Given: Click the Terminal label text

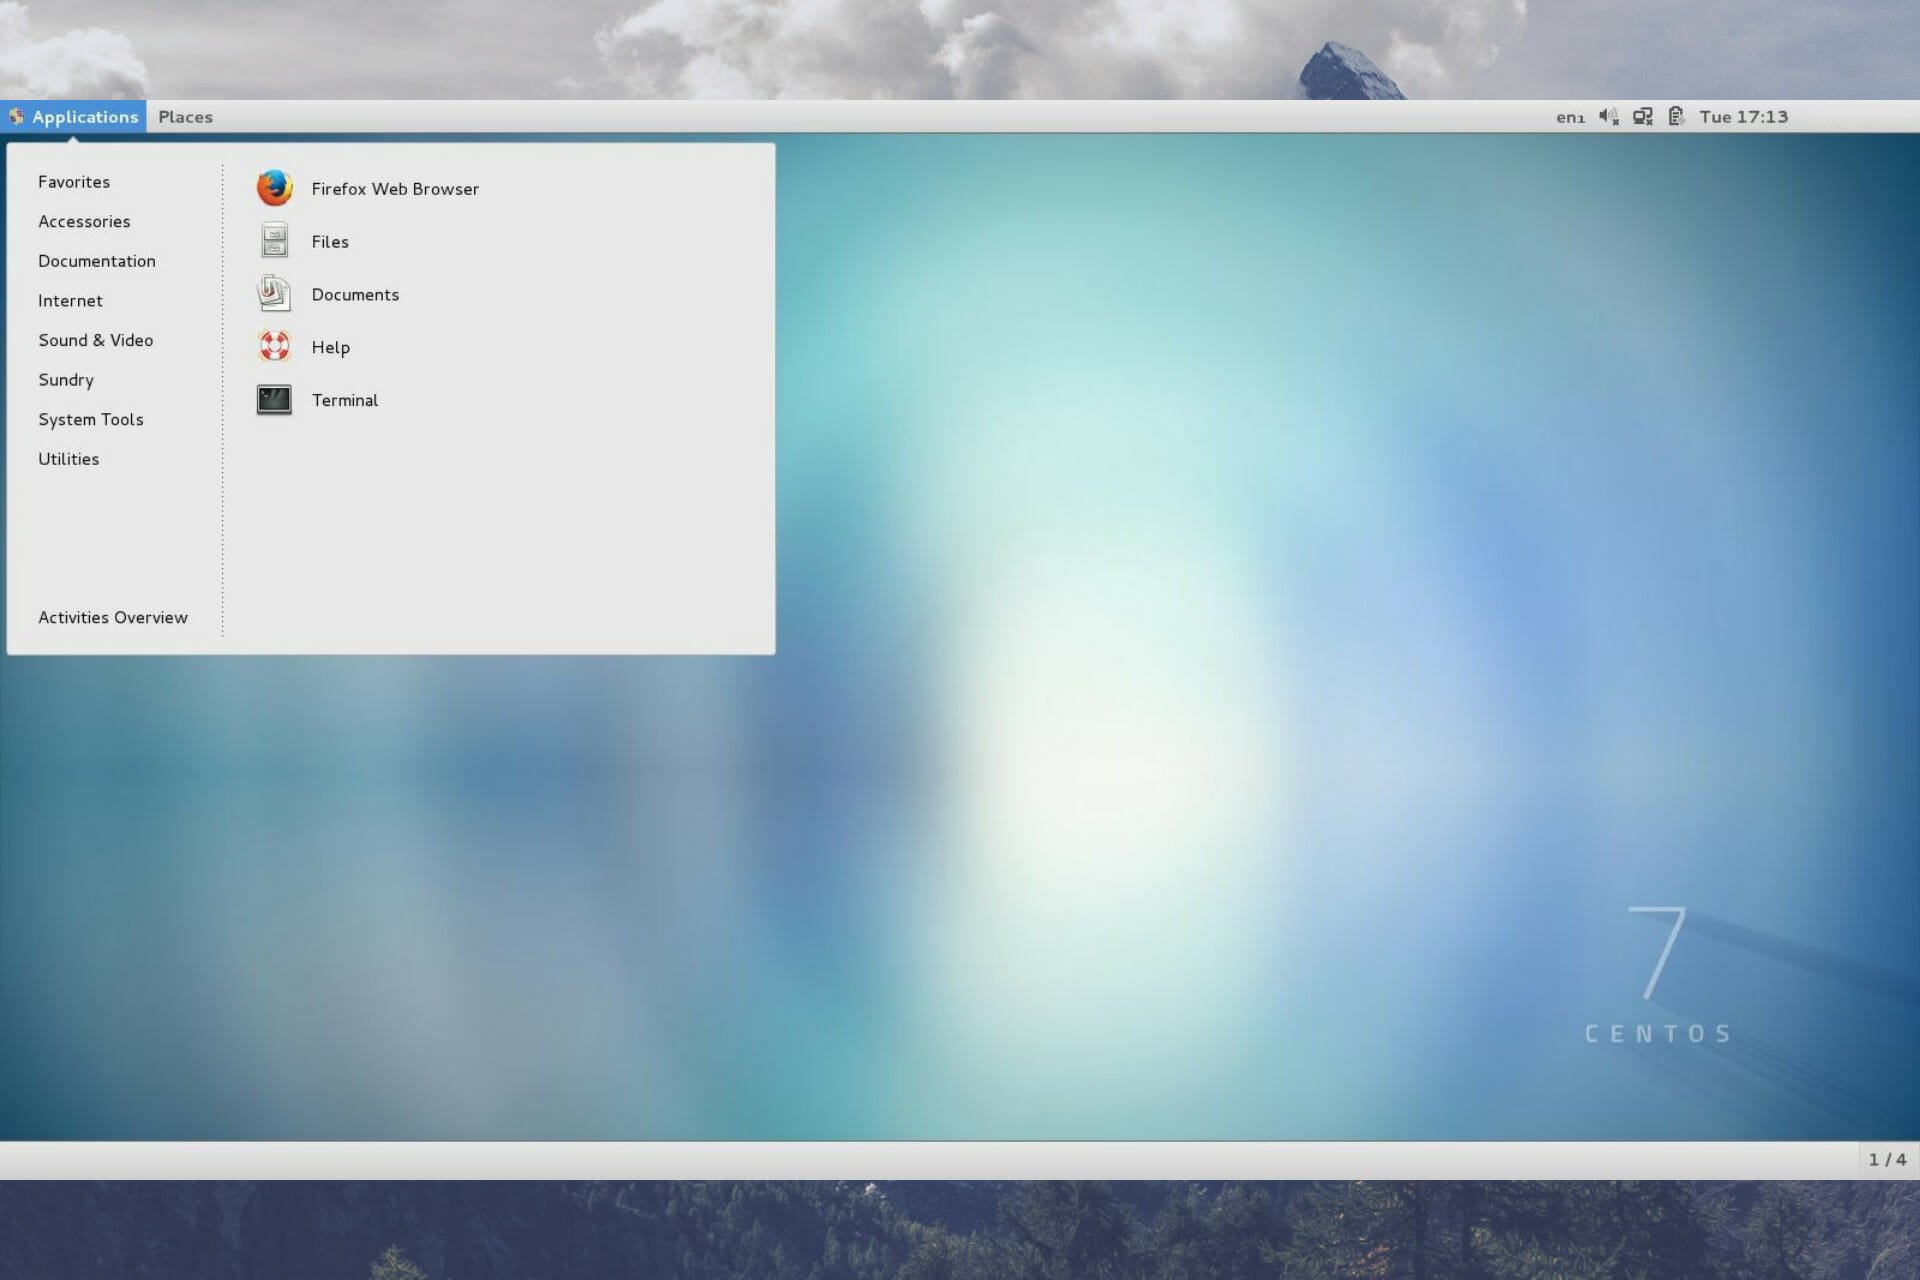Looking at the screenshot, I should 345,400.
